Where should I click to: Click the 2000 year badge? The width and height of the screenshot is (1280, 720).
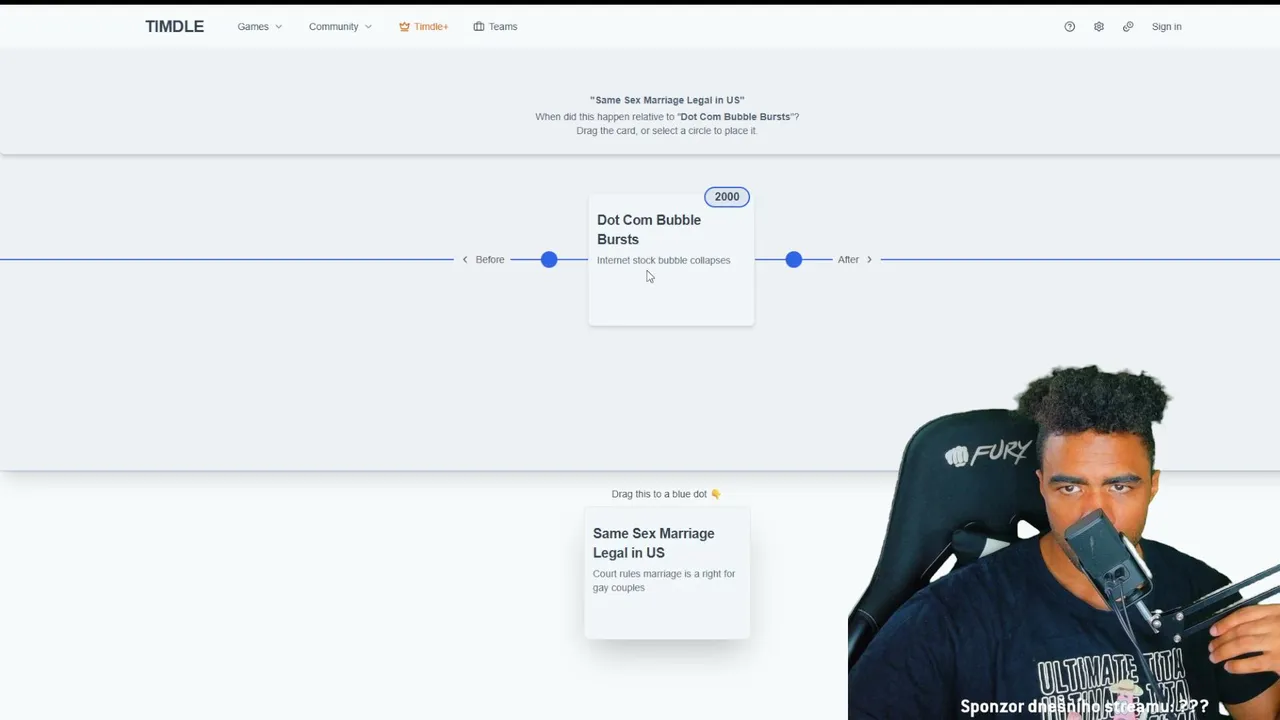(x=727, y=197)
